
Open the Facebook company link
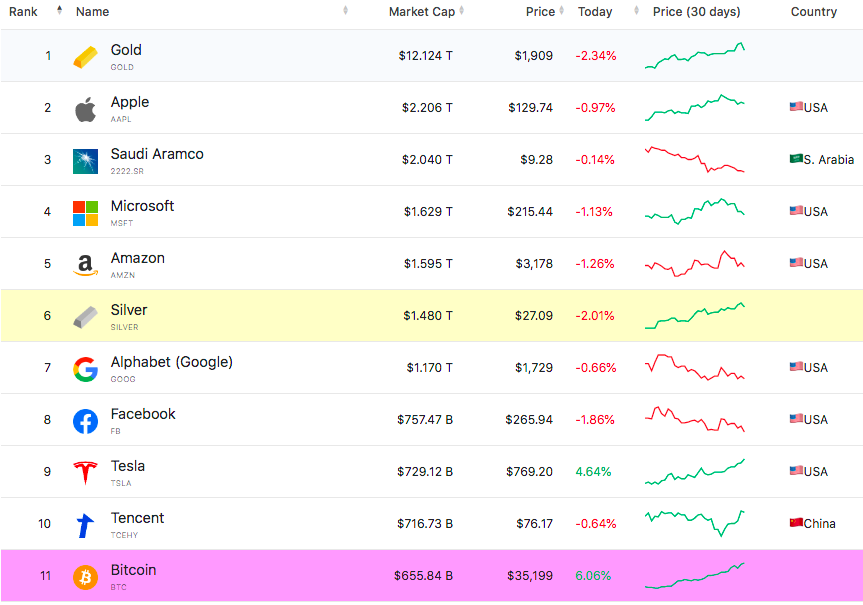143,414
